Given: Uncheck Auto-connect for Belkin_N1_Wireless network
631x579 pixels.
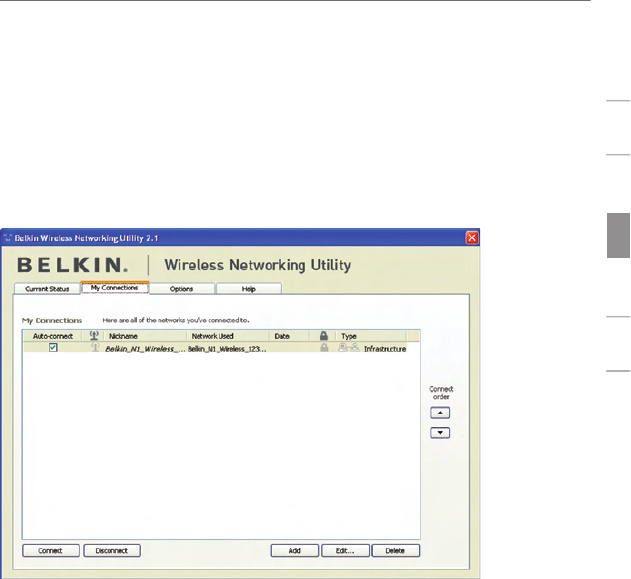Looking at the screenshot, I should click(53, 348).
